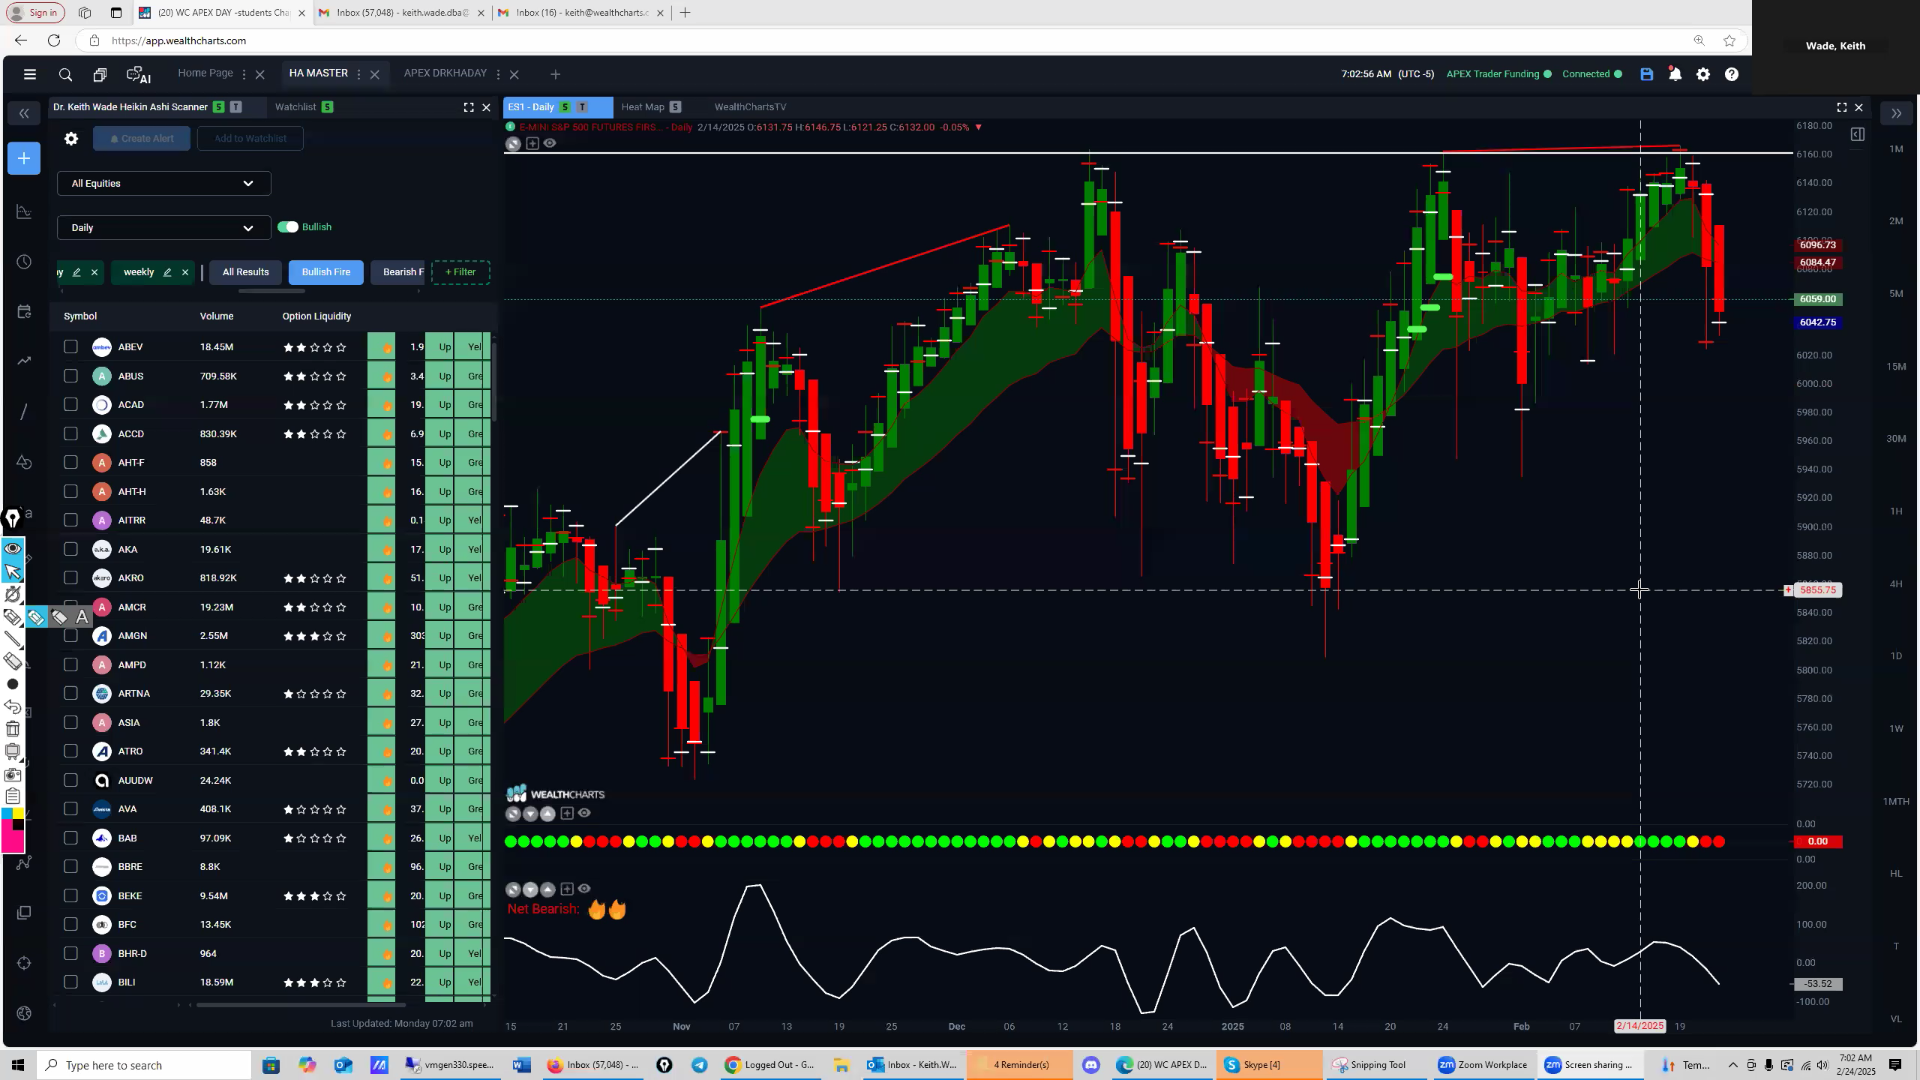1920x1080 pixels.
Task: Open File Explorer in taskbar
Action: point(841,1065)
